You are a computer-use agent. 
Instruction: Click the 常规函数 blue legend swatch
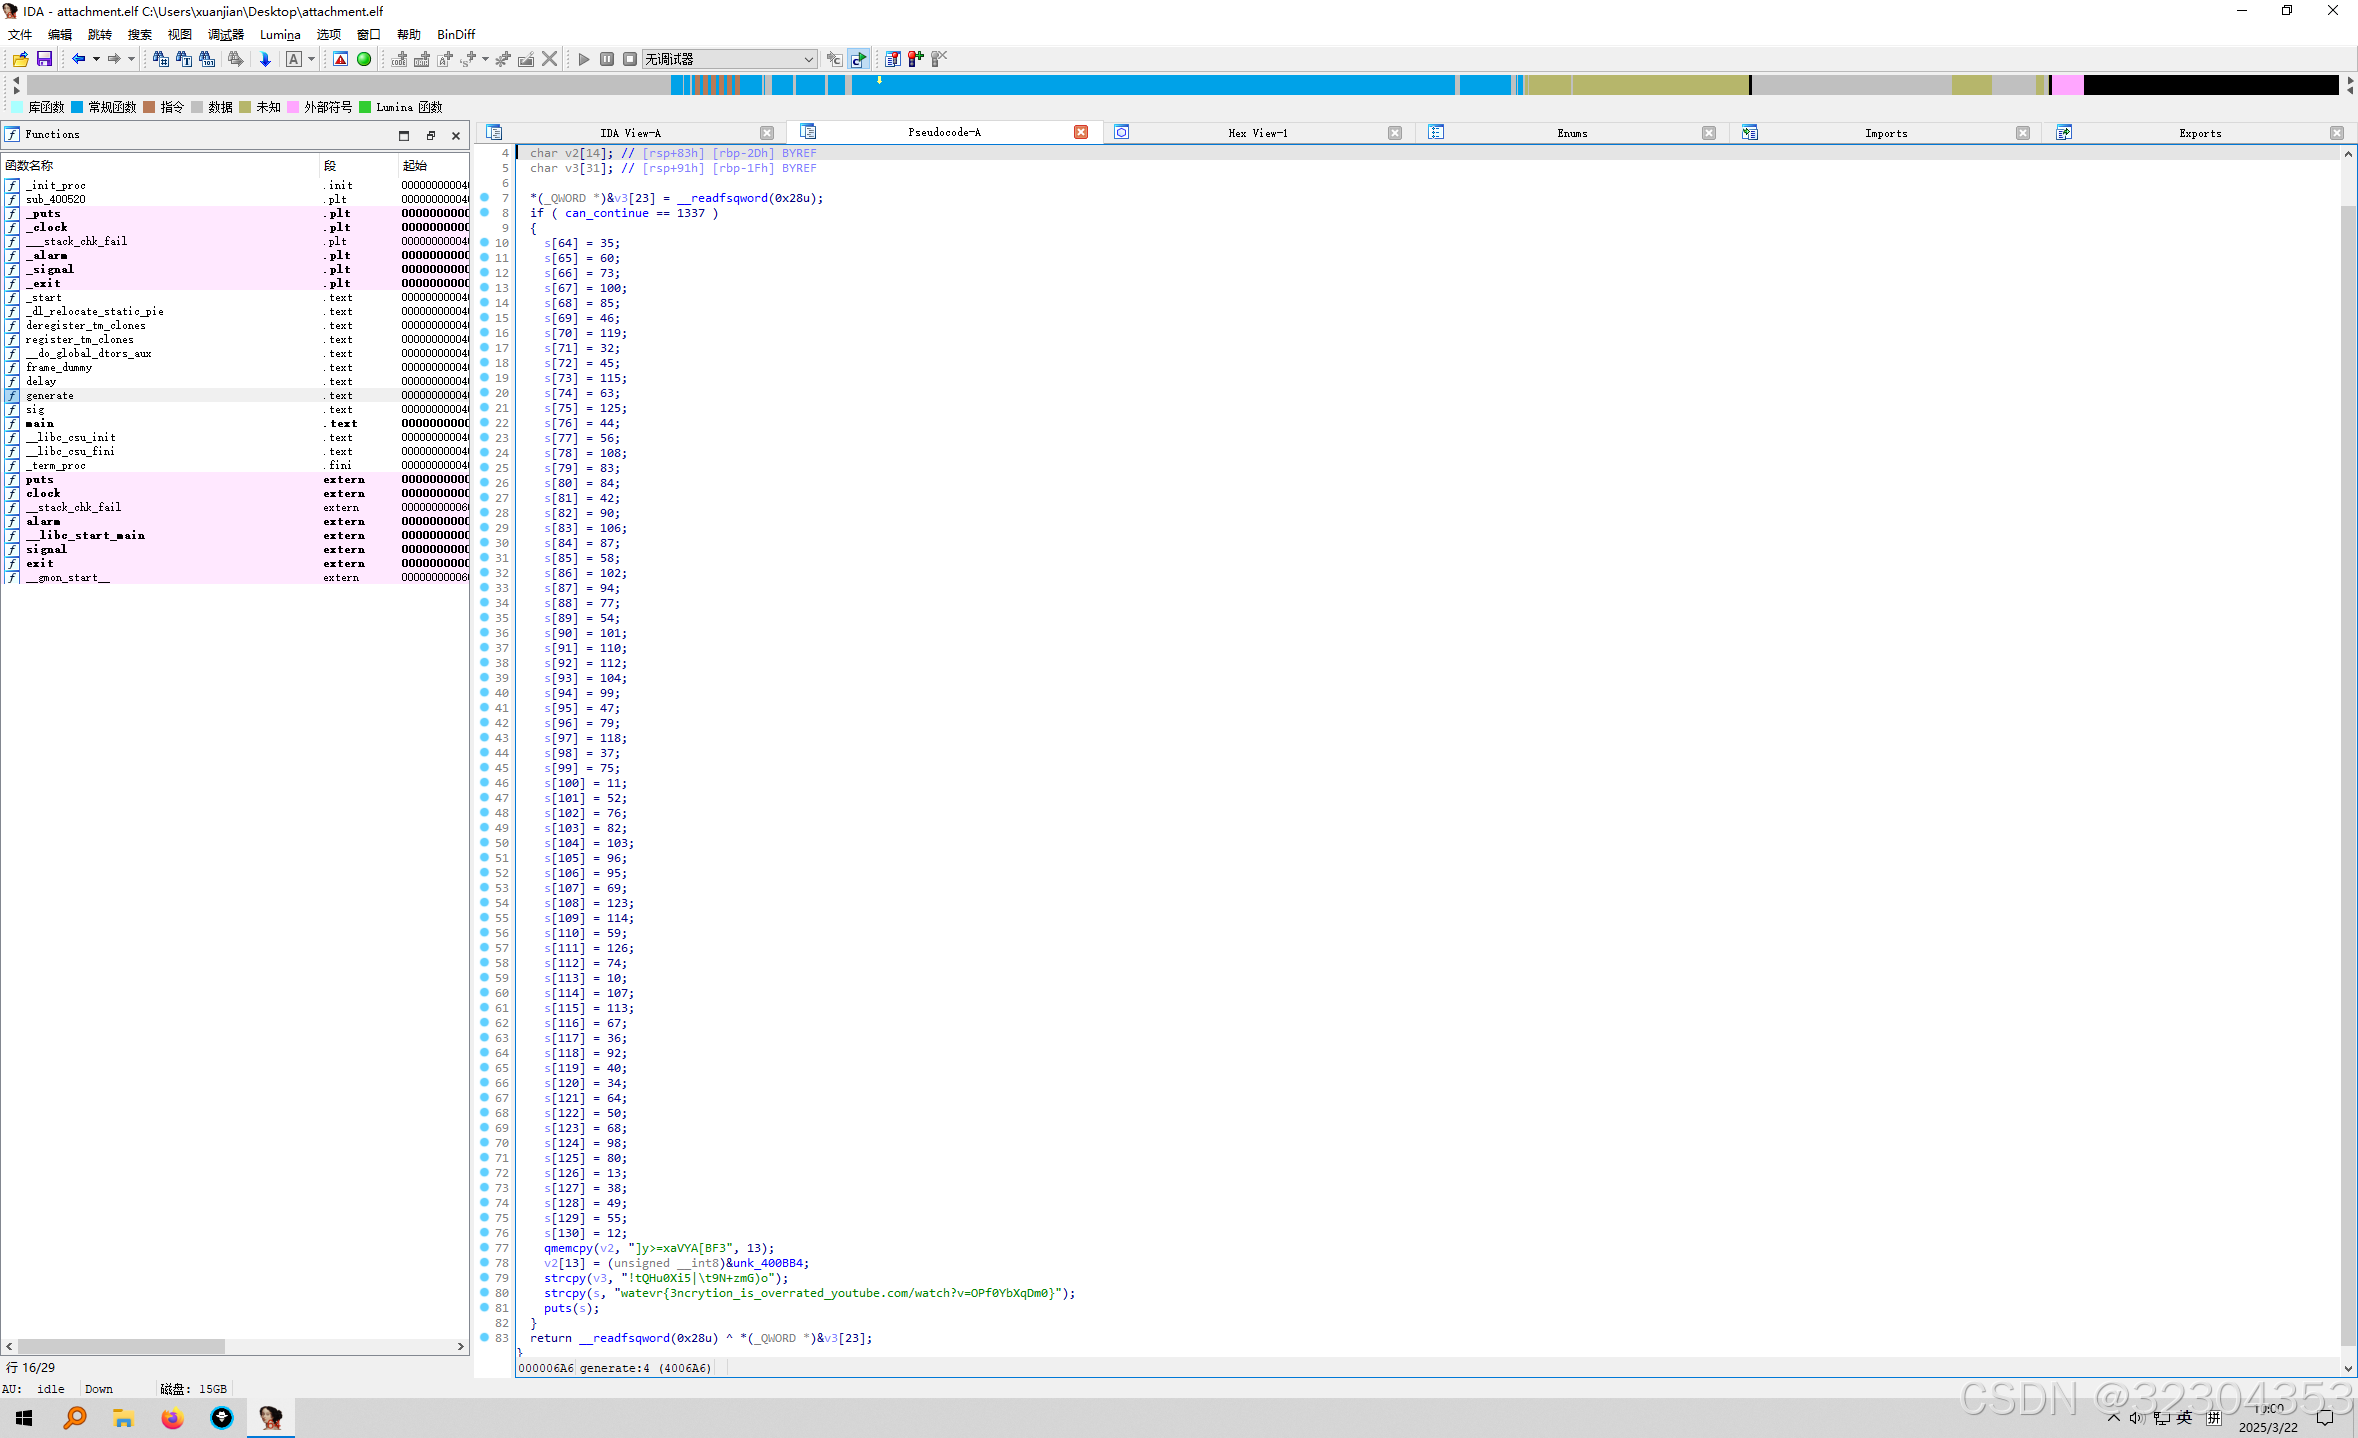tap(77, 107)
